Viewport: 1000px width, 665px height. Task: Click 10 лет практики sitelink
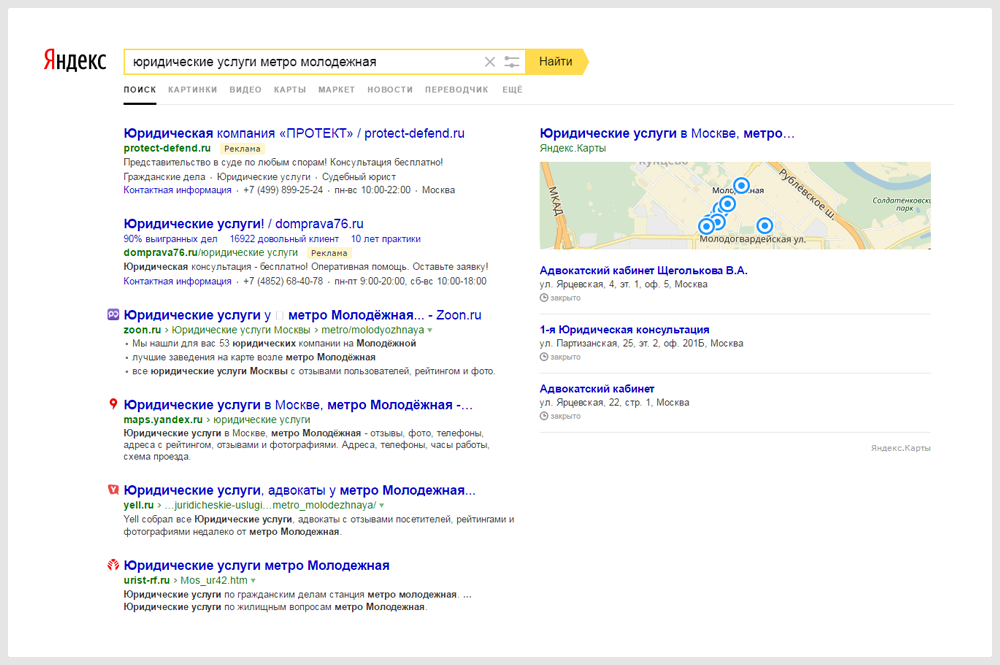[386, 239]
